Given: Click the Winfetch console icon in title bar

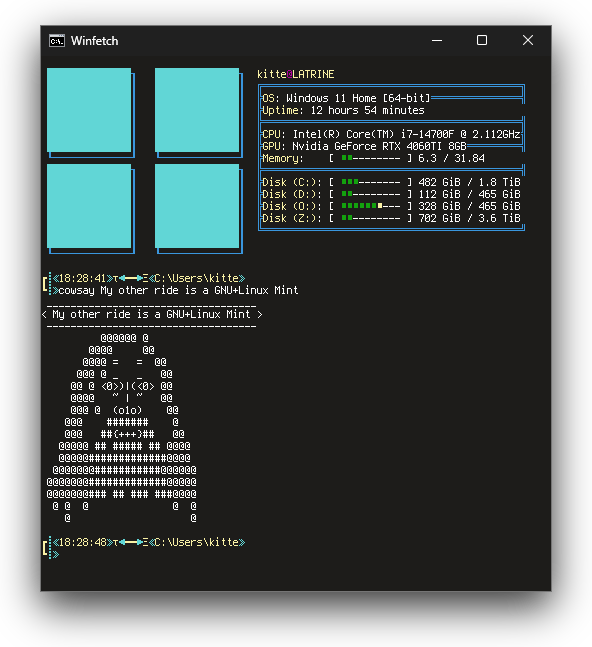Looking at the screenshot, I should pyautogui.click(x=57, y=41).
